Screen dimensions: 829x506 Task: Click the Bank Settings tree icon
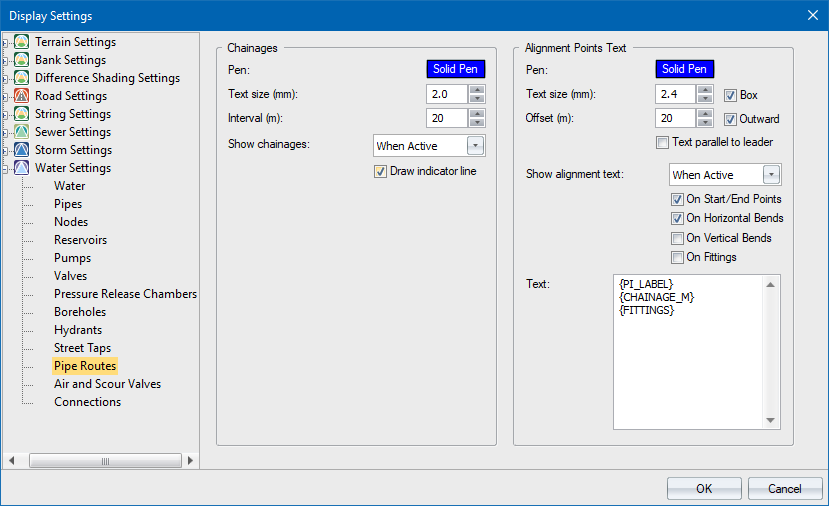click(22, 60)
